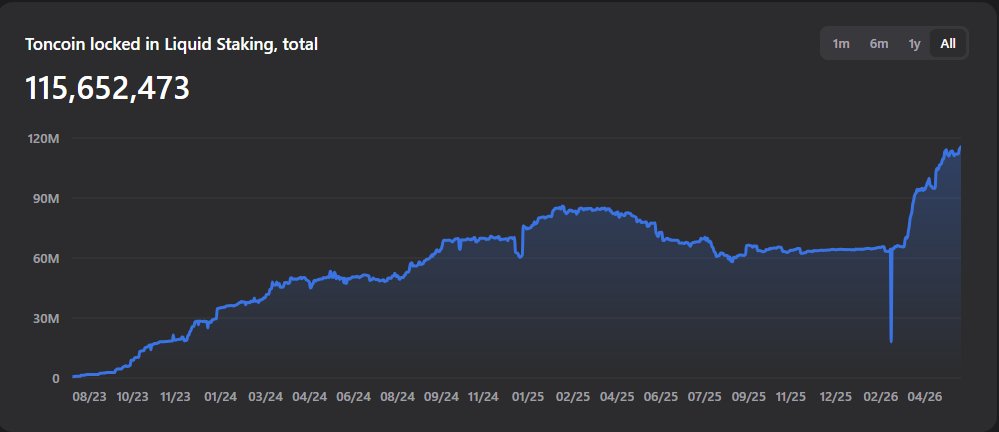Click the 30M y-axis label
The image size is (999, 432).
pos(48,318)
